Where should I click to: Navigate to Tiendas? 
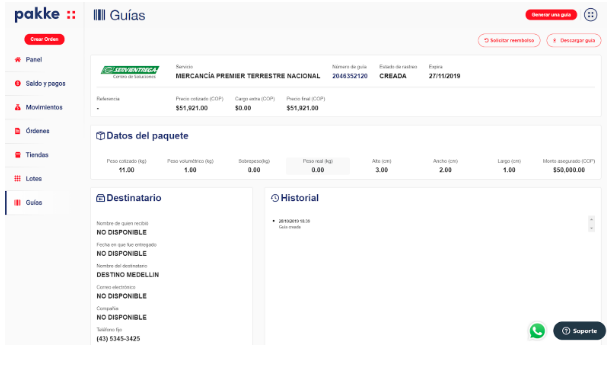(x=37, y=155)
